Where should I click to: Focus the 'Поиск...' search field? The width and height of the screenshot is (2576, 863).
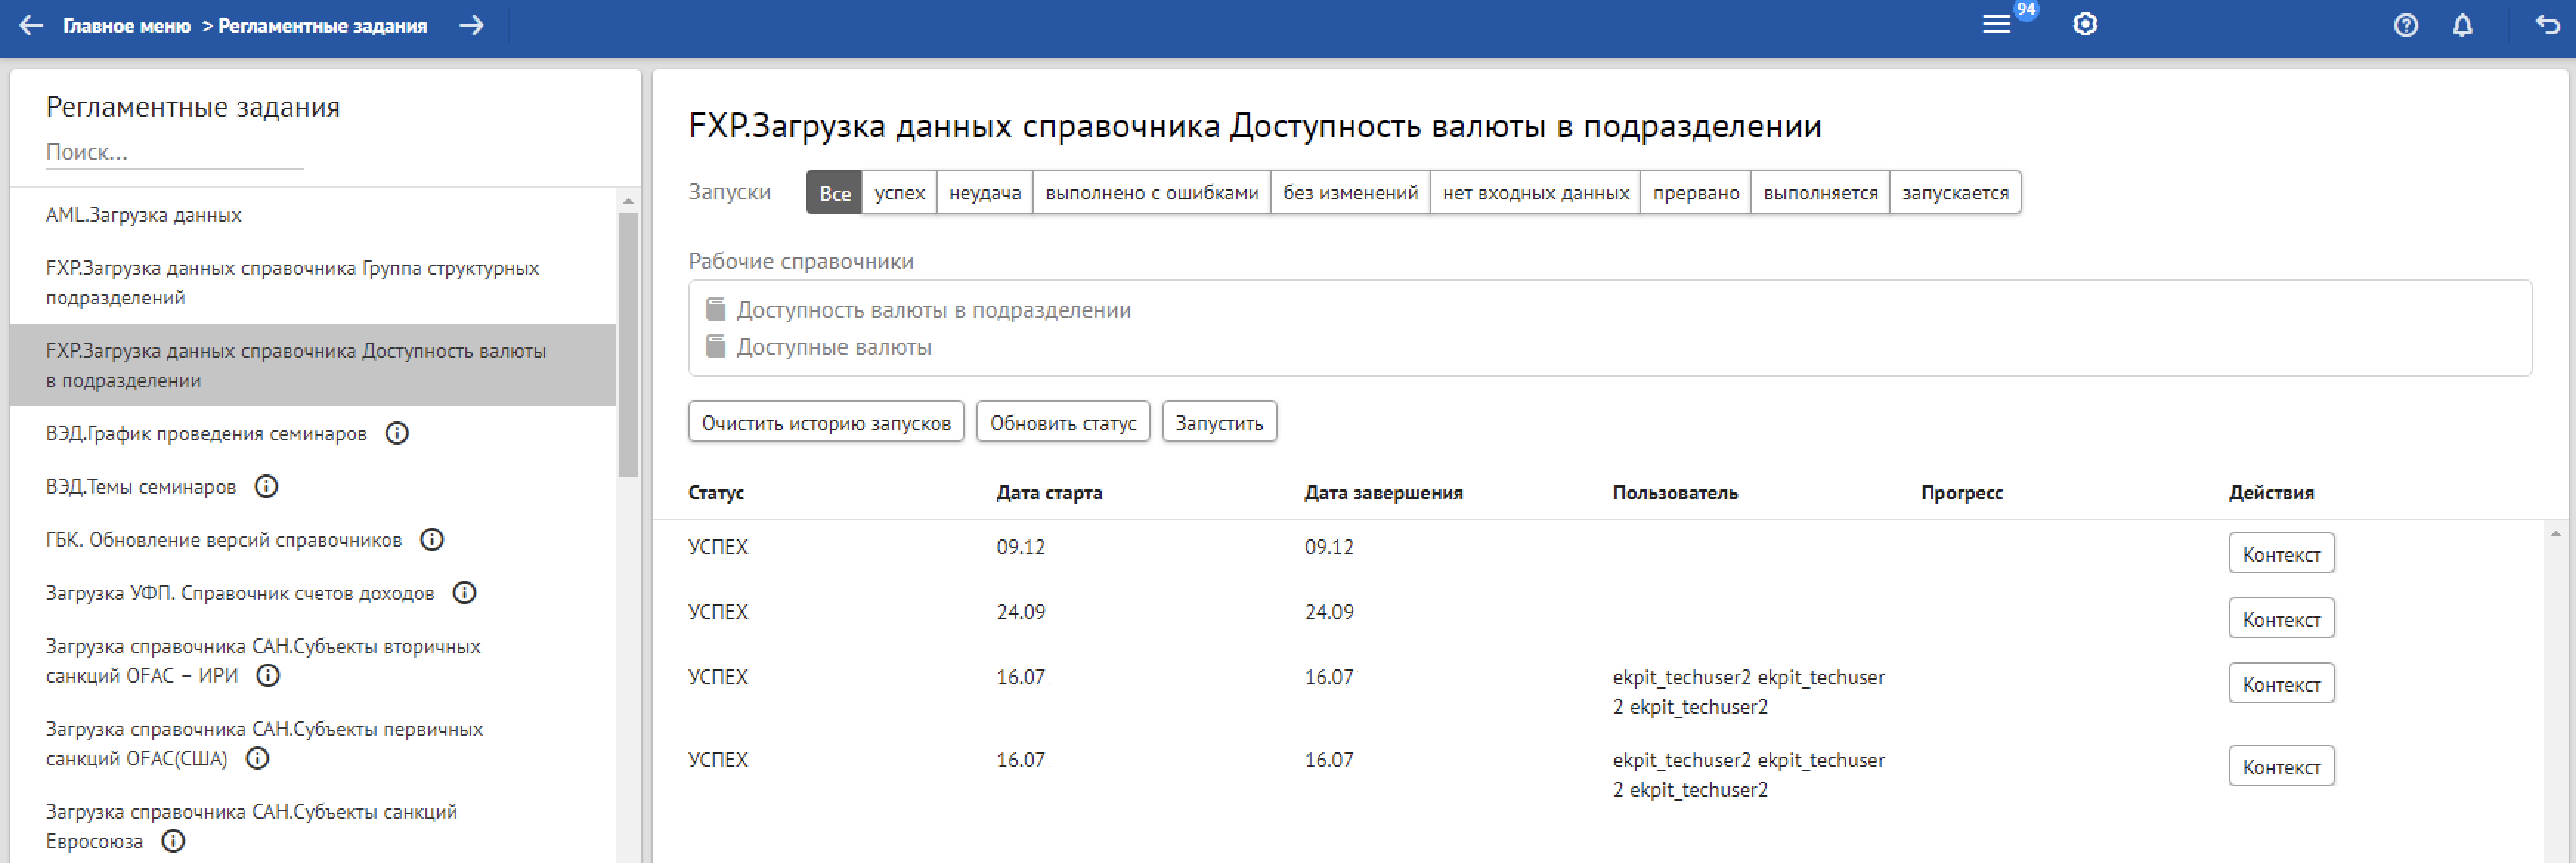click(x=174, y=152)
